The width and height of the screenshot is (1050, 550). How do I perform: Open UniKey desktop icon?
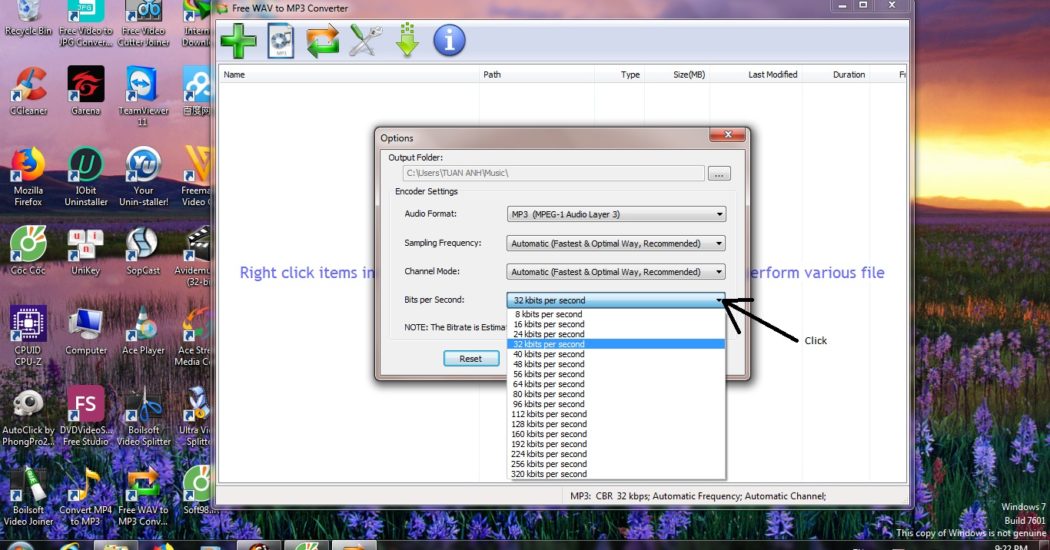click(x=86, y=251)
